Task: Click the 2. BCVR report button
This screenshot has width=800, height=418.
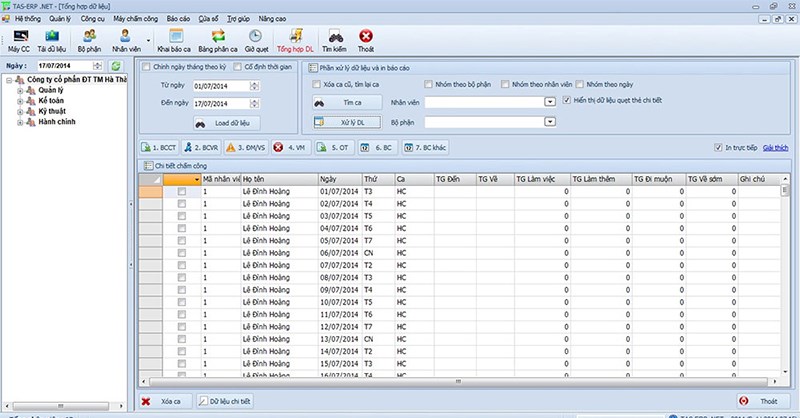Action: pyautogui.click(x=201, y=147)
